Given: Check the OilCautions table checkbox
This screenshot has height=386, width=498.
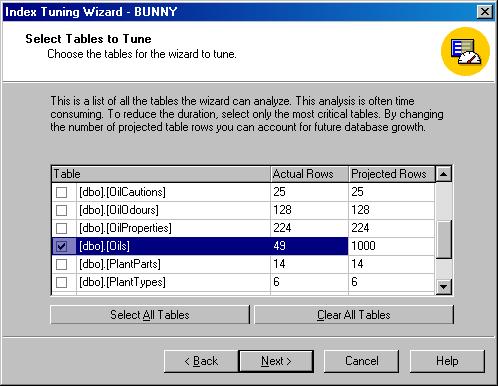Looking at the screenshot, I should pos(61,192).
